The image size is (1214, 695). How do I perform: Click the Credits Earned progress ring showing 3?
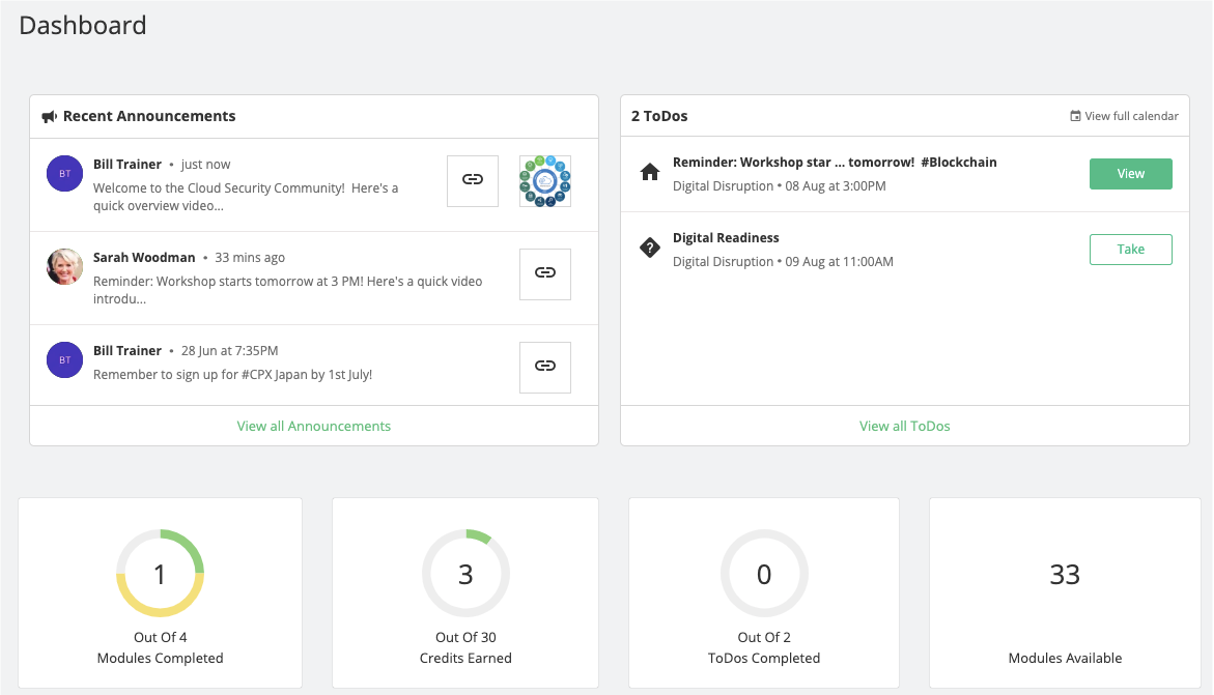(466, 573)
